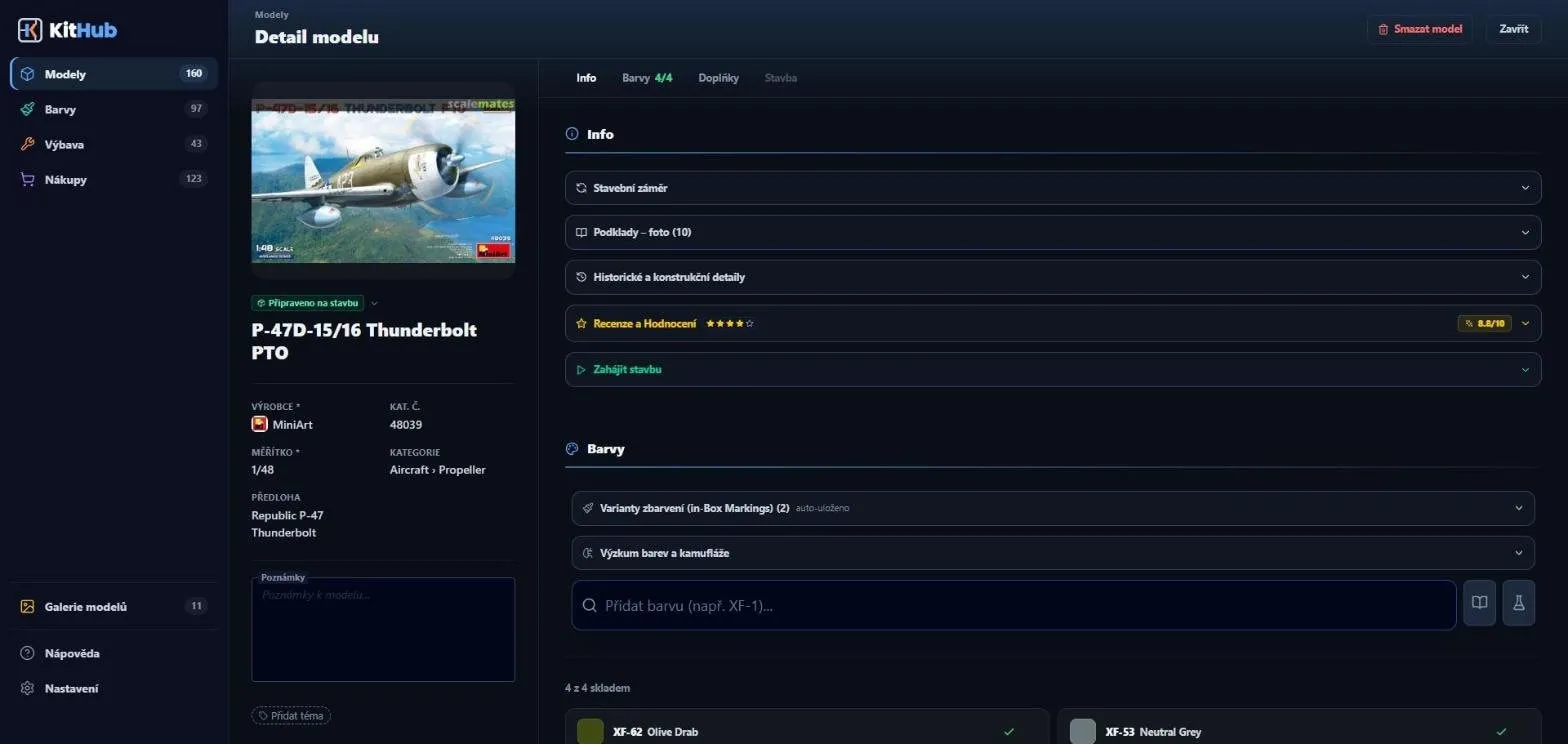
Task: Click the Přidat téma tag button
Action: 291,716
